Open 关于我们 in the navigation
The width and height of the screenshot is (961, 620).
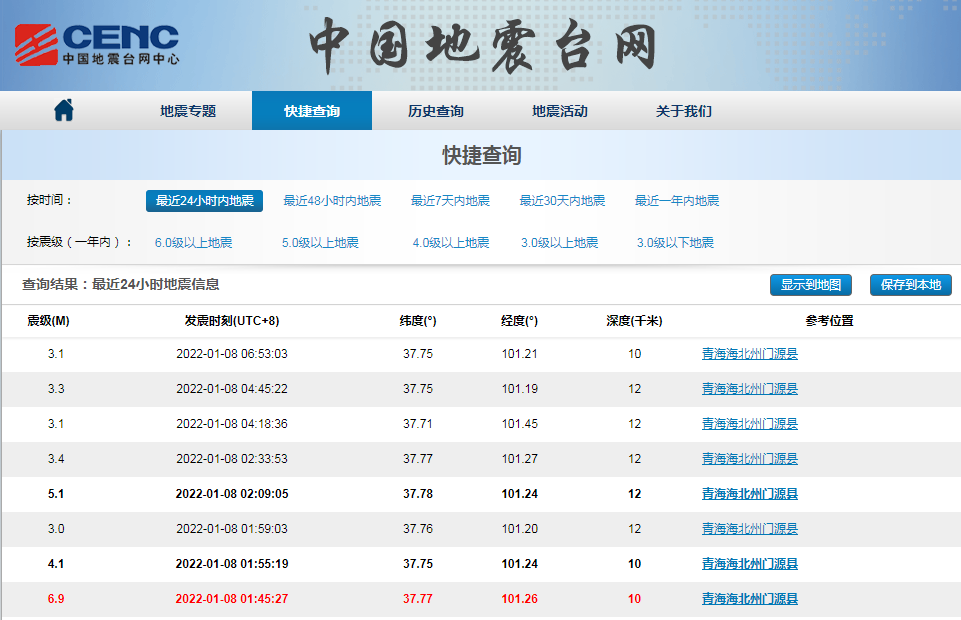pos(683,111)
